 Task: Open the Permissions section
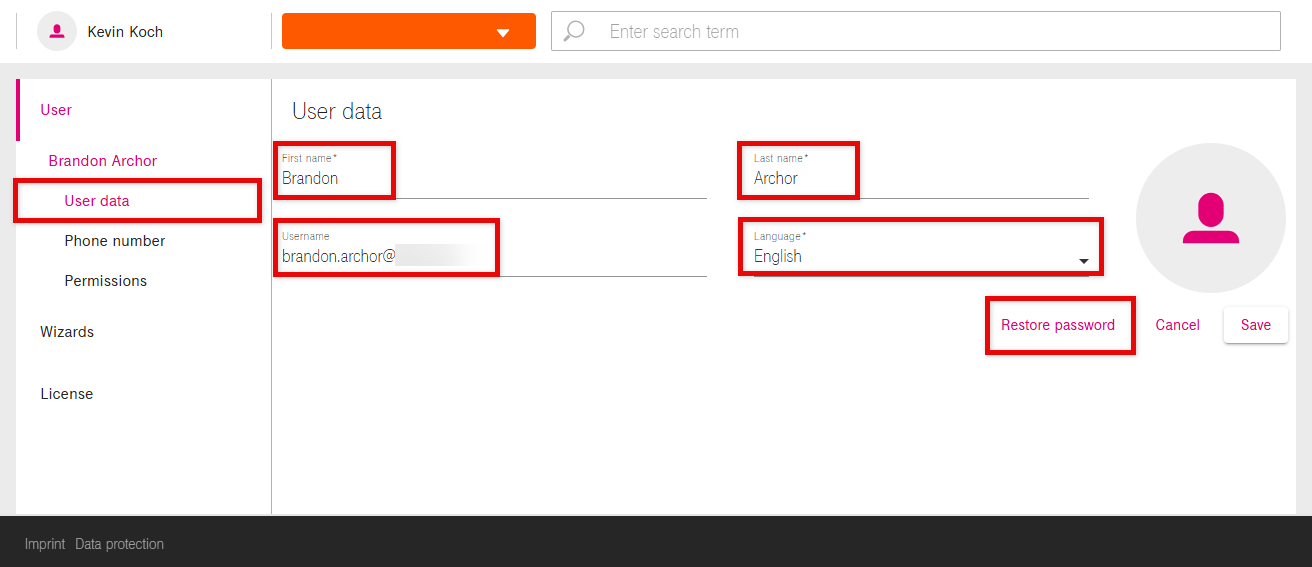[x=106, y=281]
